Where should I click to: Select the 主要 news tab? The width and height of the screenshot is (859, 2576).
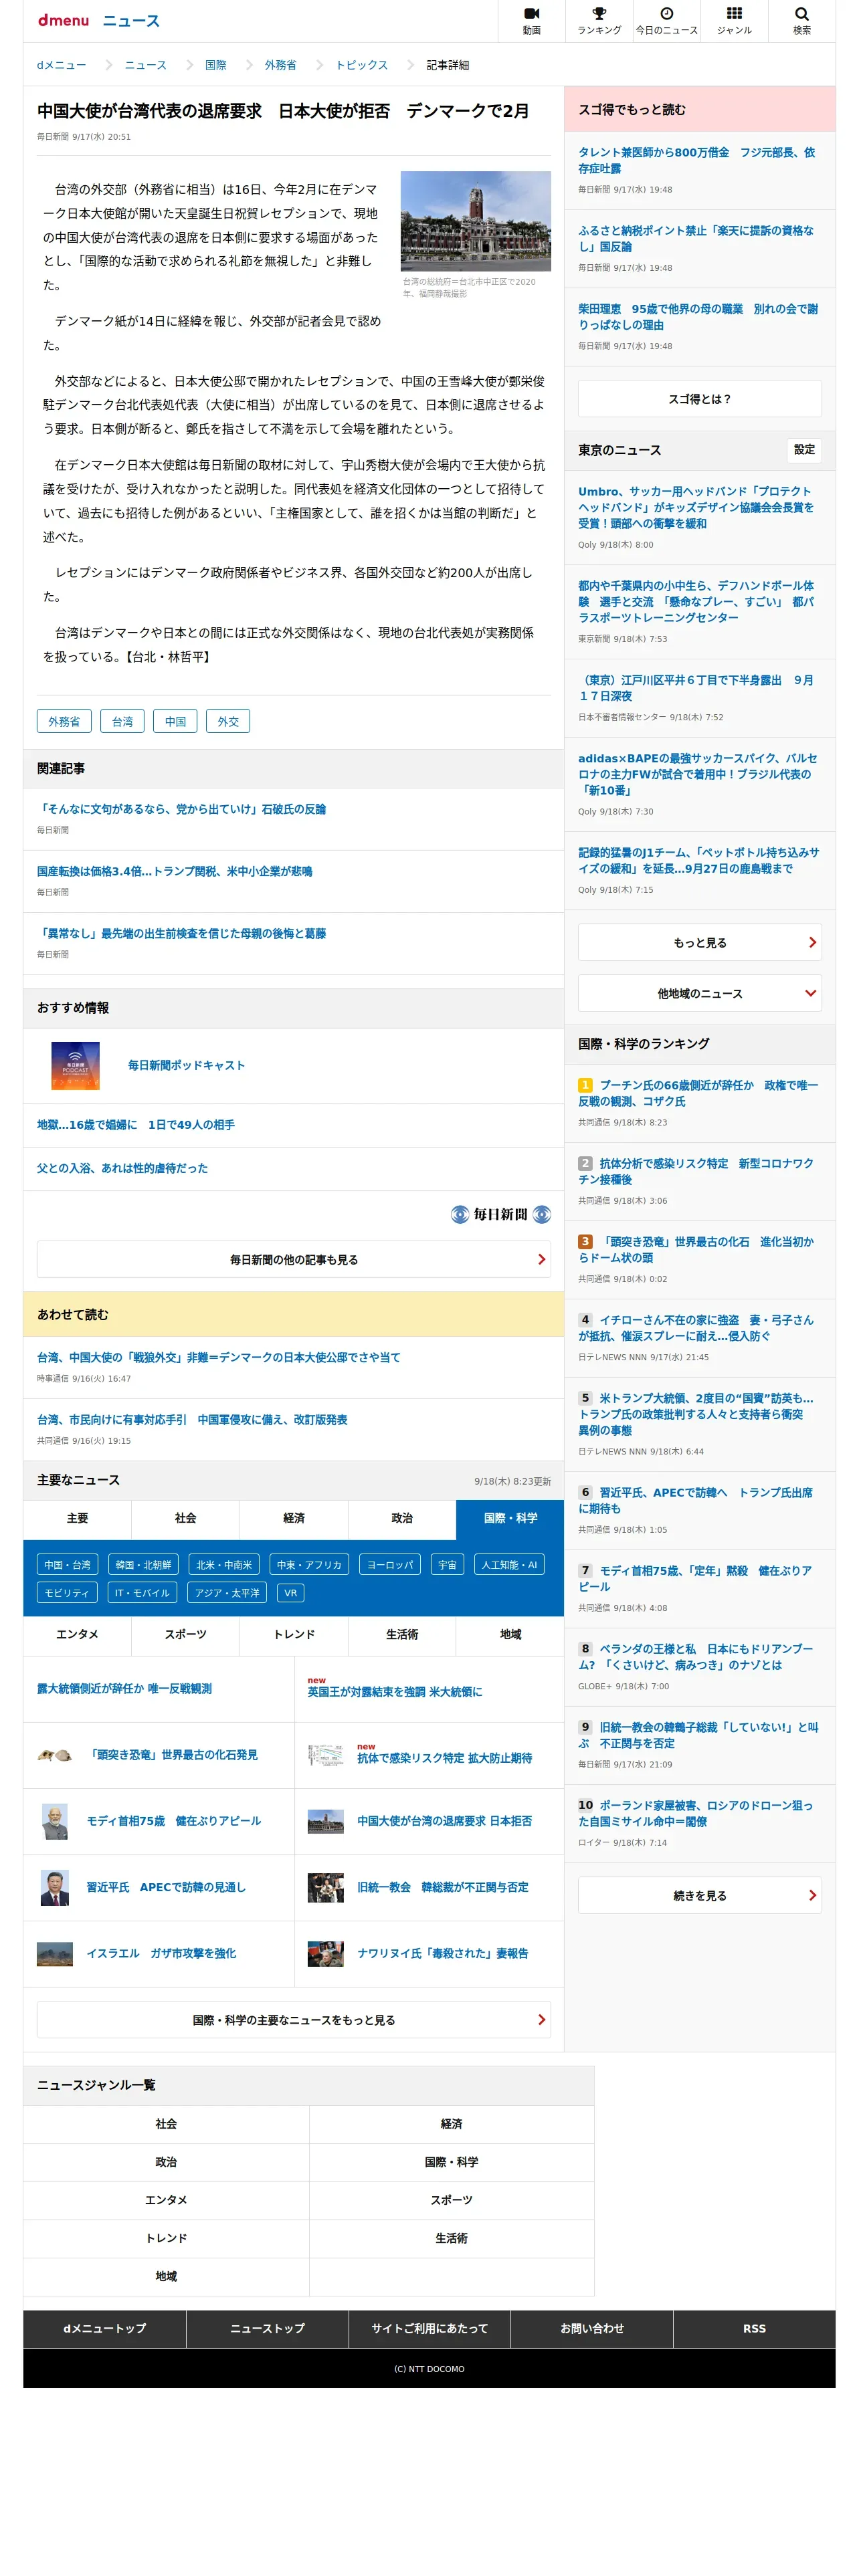[77, 1518]
